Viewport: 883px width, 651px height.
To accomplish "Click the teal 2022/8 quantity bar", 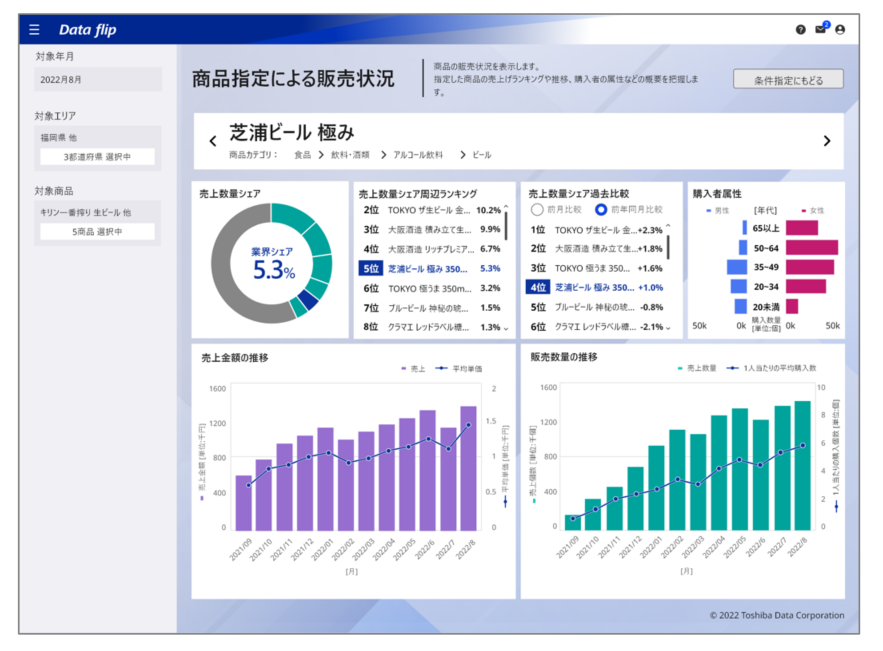I will 802,466.
